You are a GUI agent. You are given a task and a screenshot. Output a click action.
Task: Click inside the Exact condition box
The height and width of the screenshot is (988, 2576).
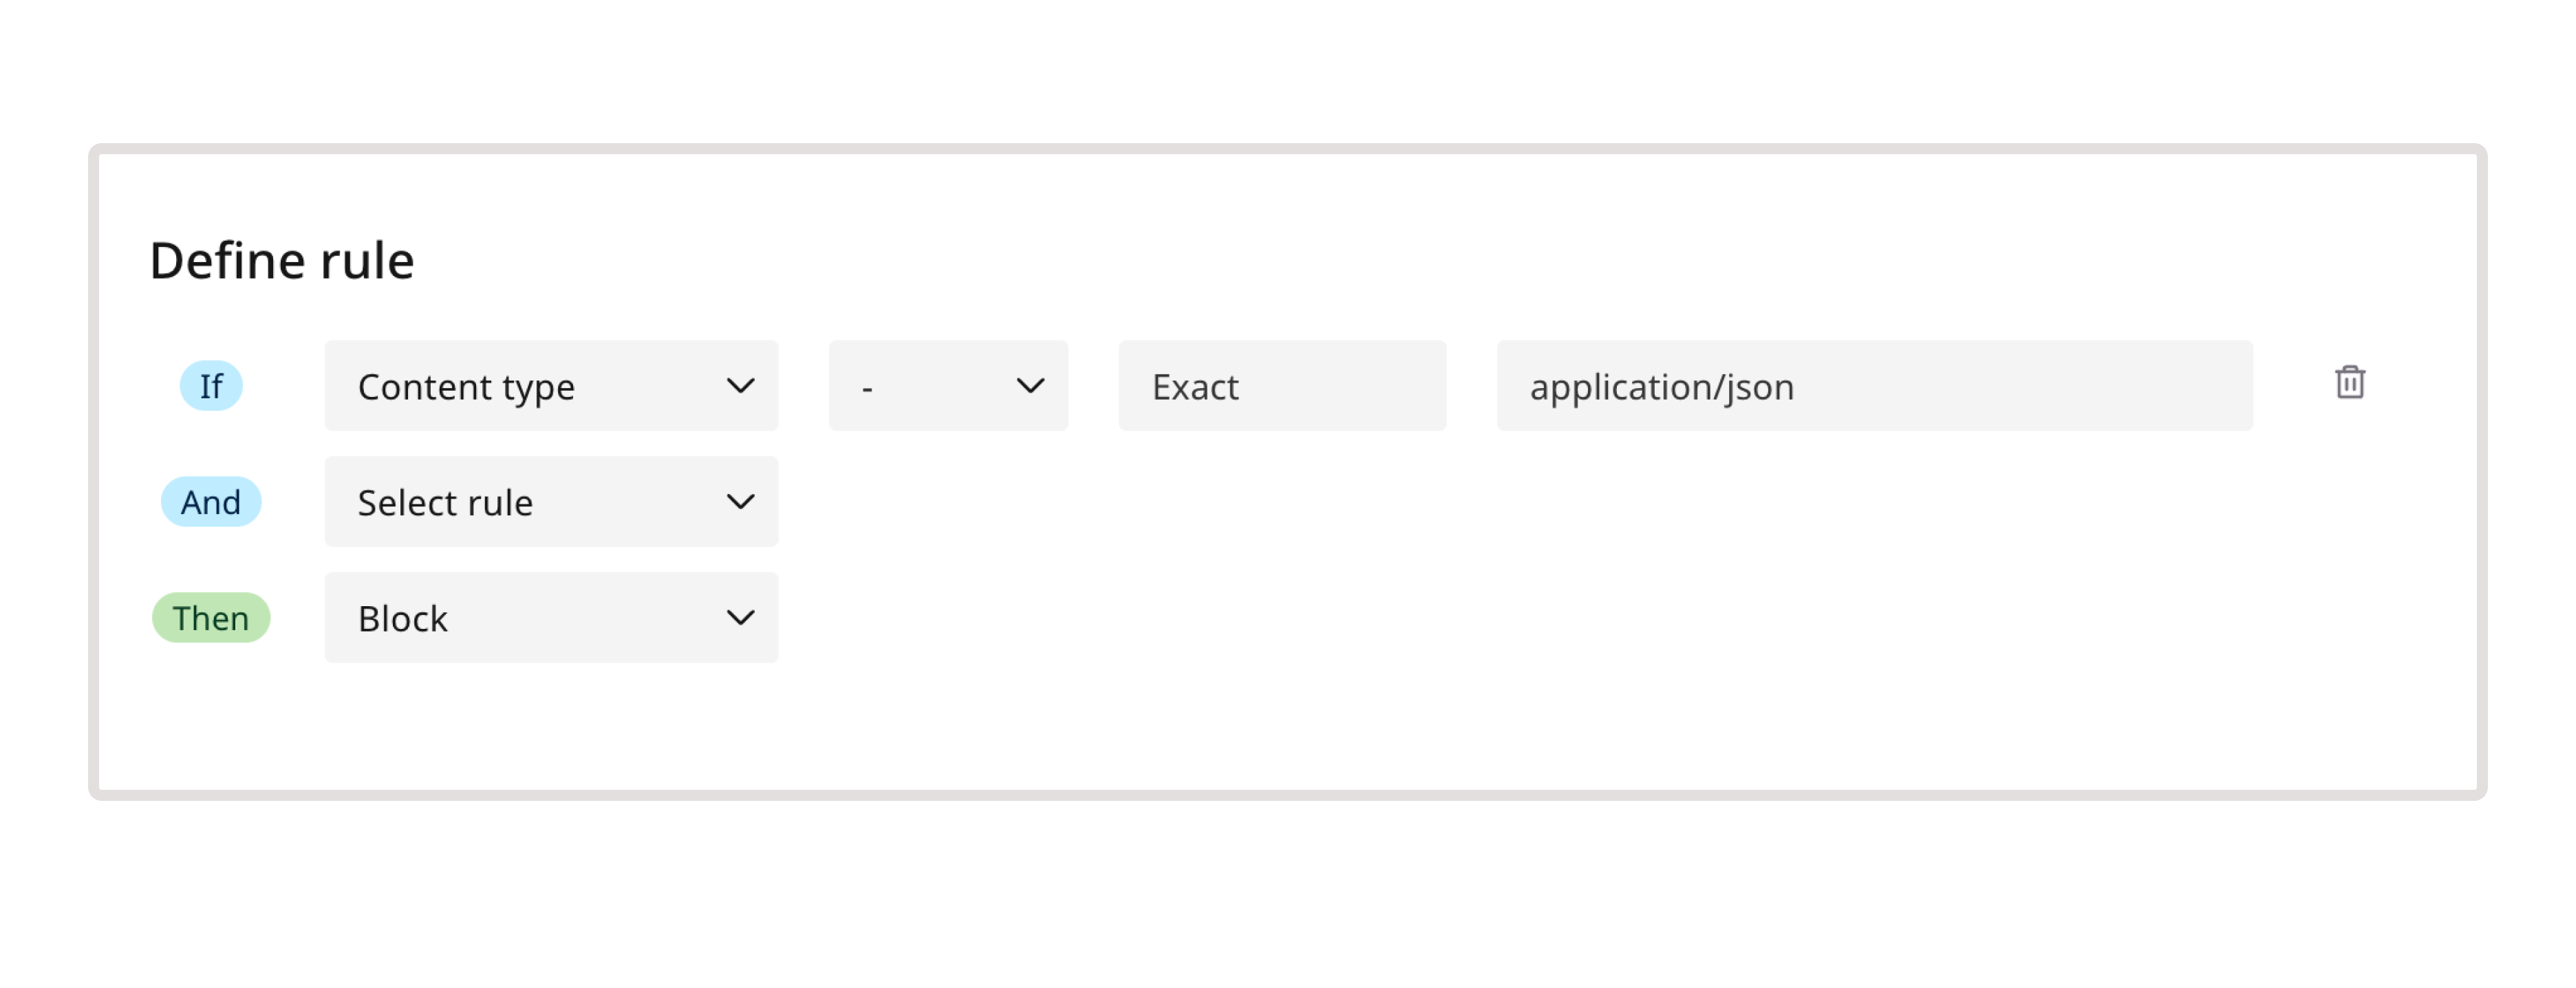point(1282,385)
